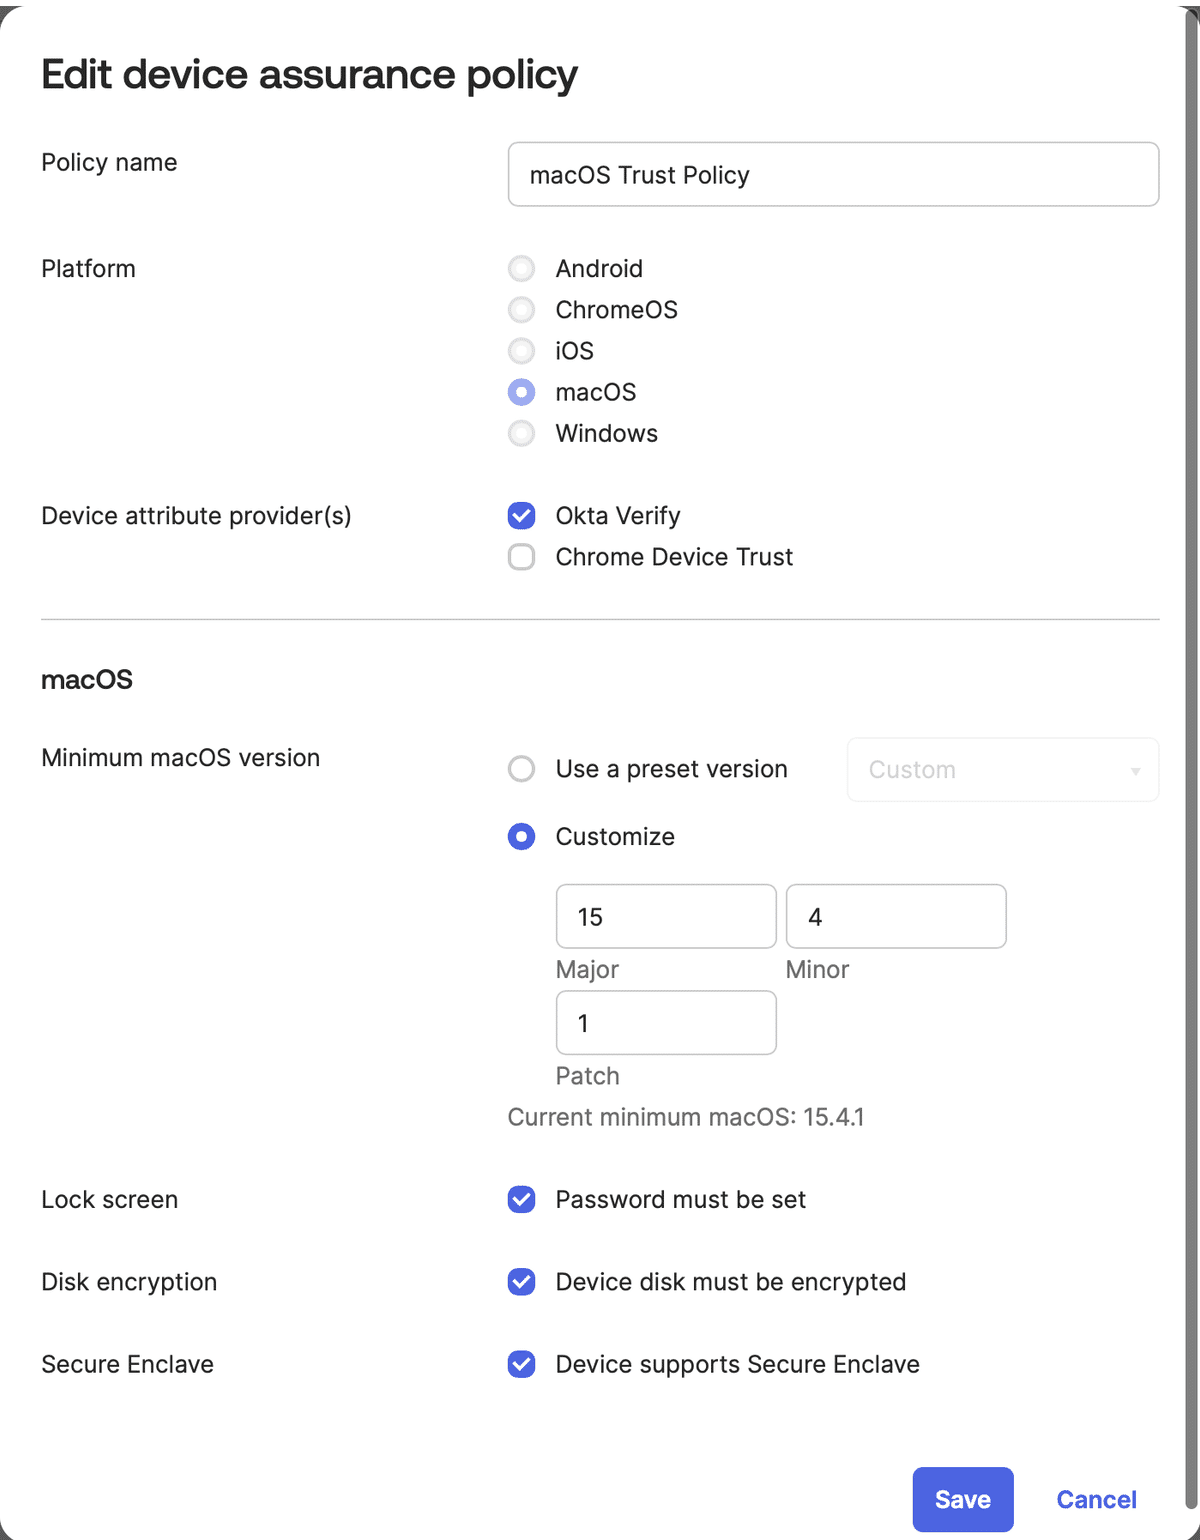Click the Major version input field

[x=666, y=916]
